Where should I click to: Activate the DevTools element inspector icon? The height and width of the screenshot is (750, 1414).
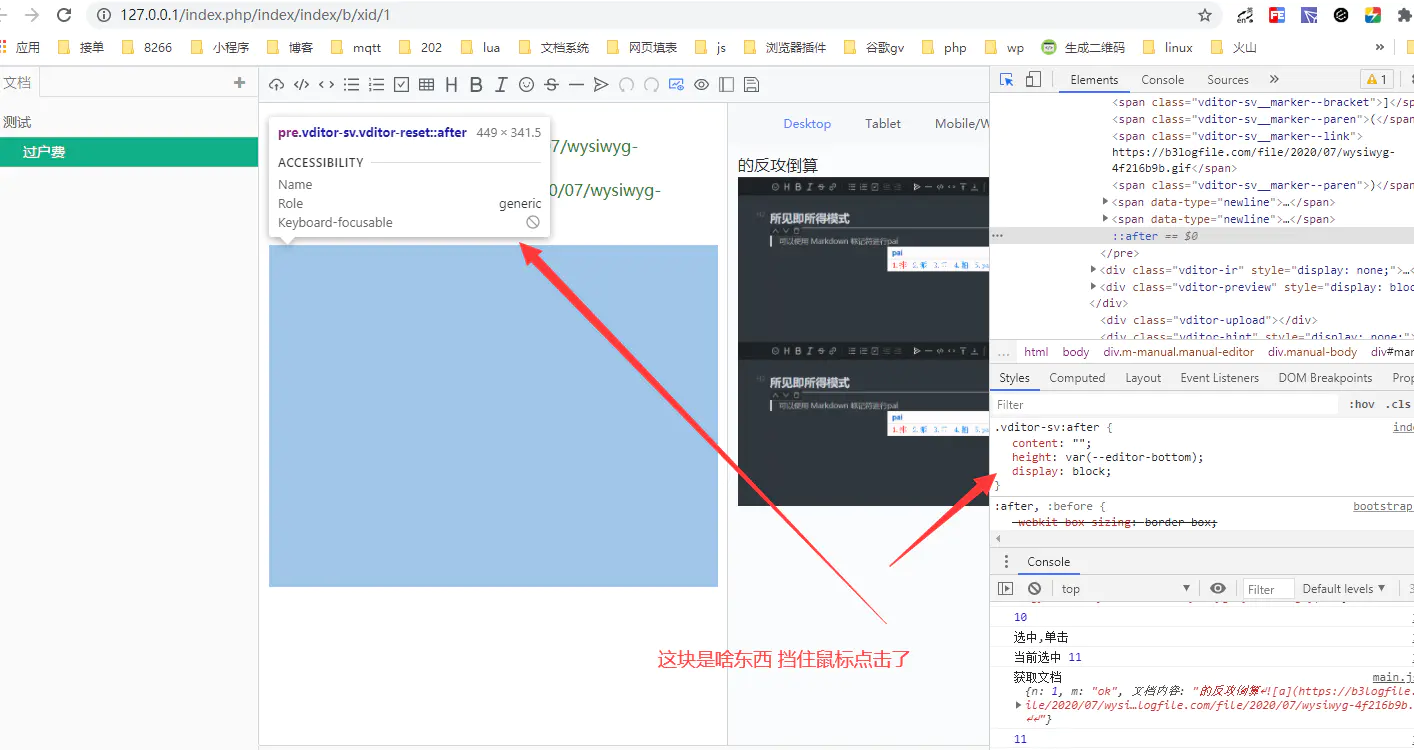(1007, 80)
